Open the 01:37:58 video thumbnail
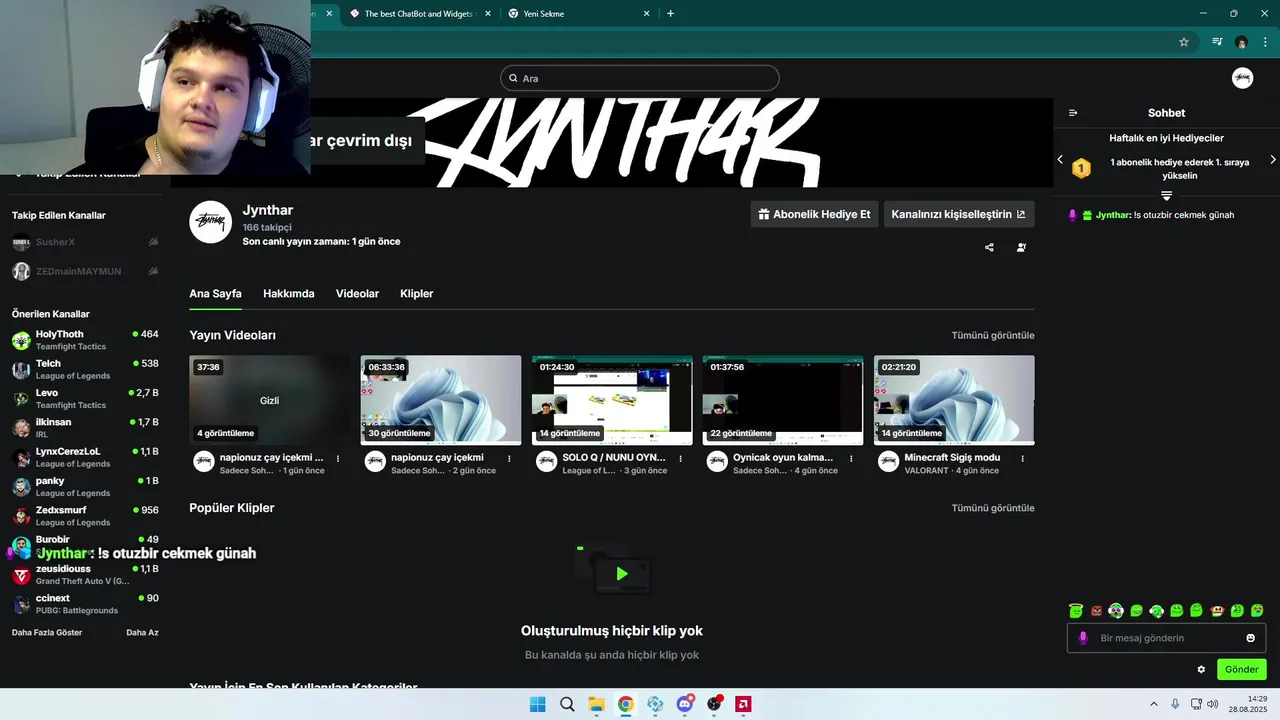 click(x=783, y=400)
